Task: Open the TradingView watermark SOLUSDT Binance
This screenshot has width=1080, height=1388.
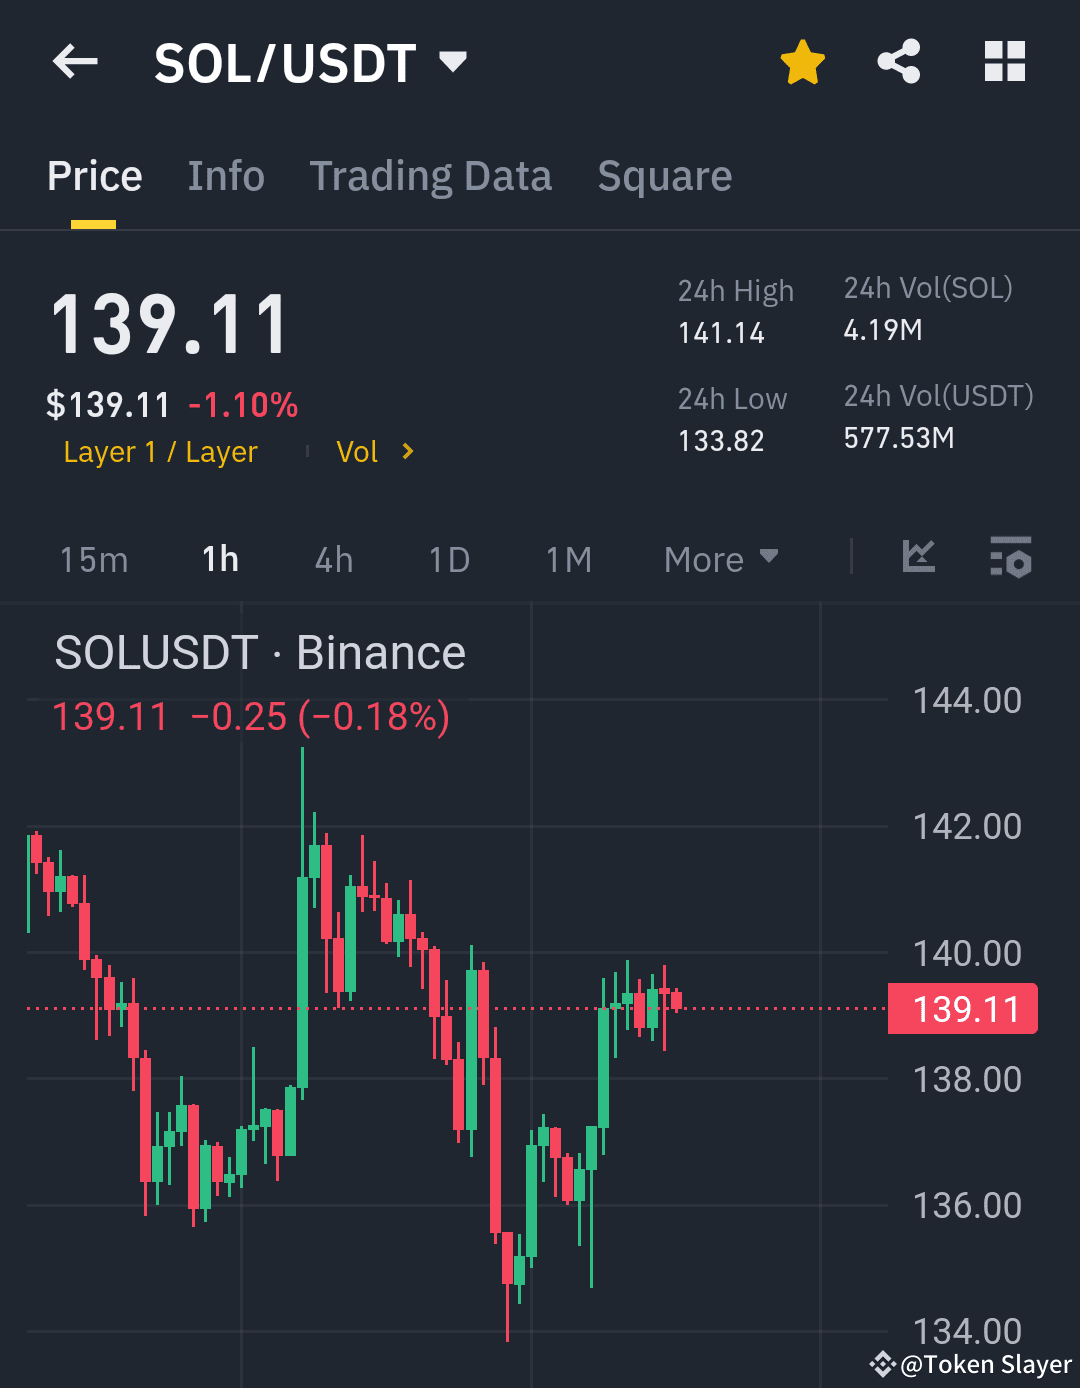Action: [x=260, y=651]
